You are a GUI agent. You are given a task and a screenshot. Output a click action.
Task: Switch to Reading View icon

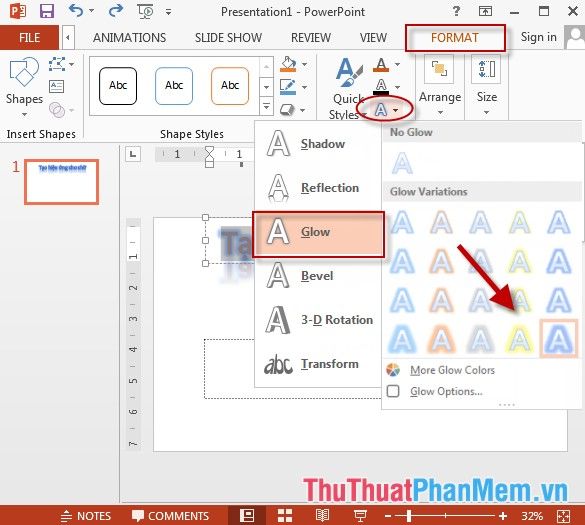(322, 516)
